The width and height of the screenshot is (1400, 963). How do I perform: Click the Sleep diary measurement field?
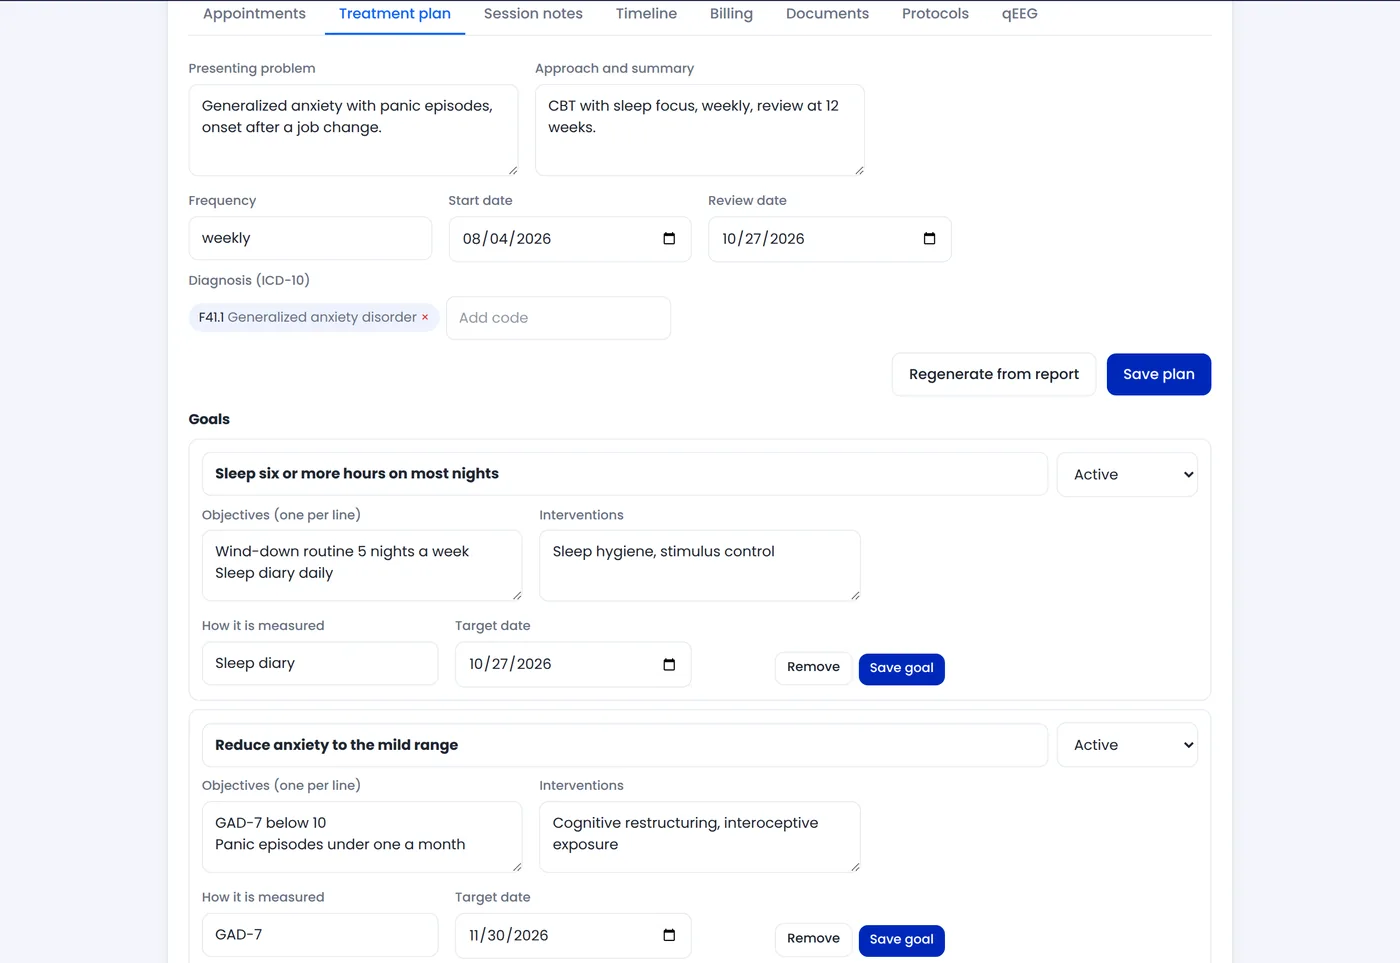[320, 664]
